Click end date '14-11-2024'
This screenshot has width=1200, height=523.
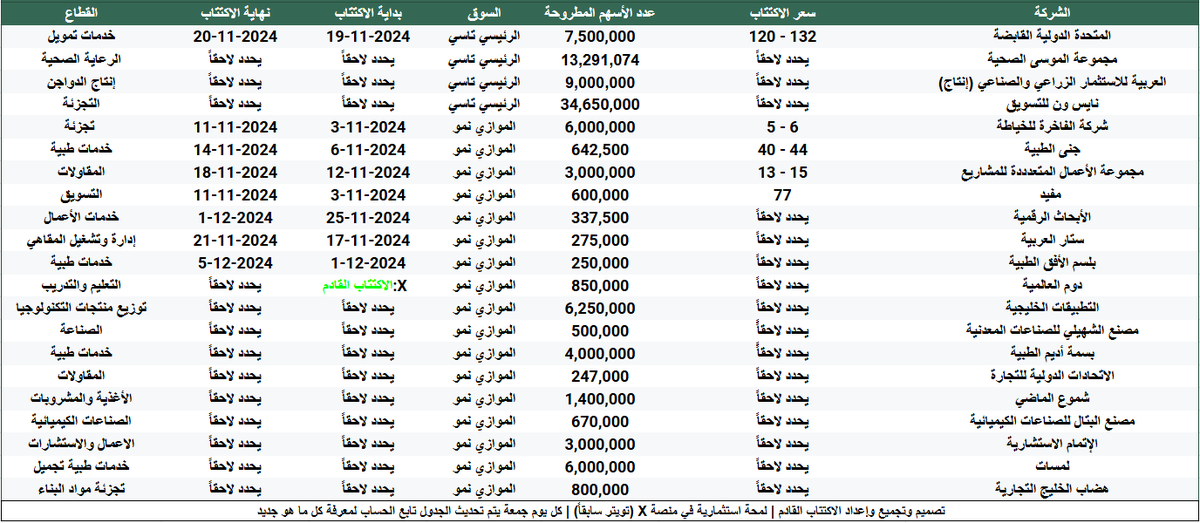[234, 150]
